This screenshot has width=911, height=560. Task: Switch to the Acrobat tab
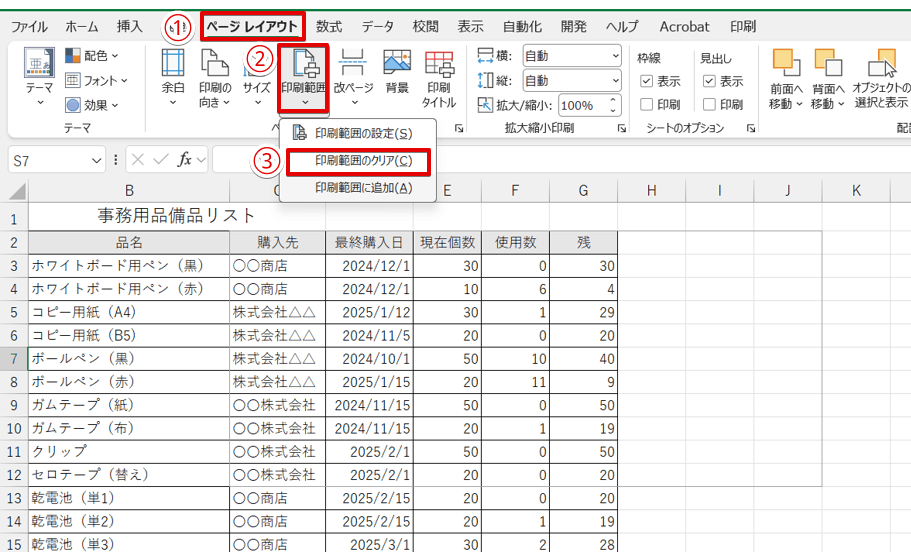pos(684,27)
